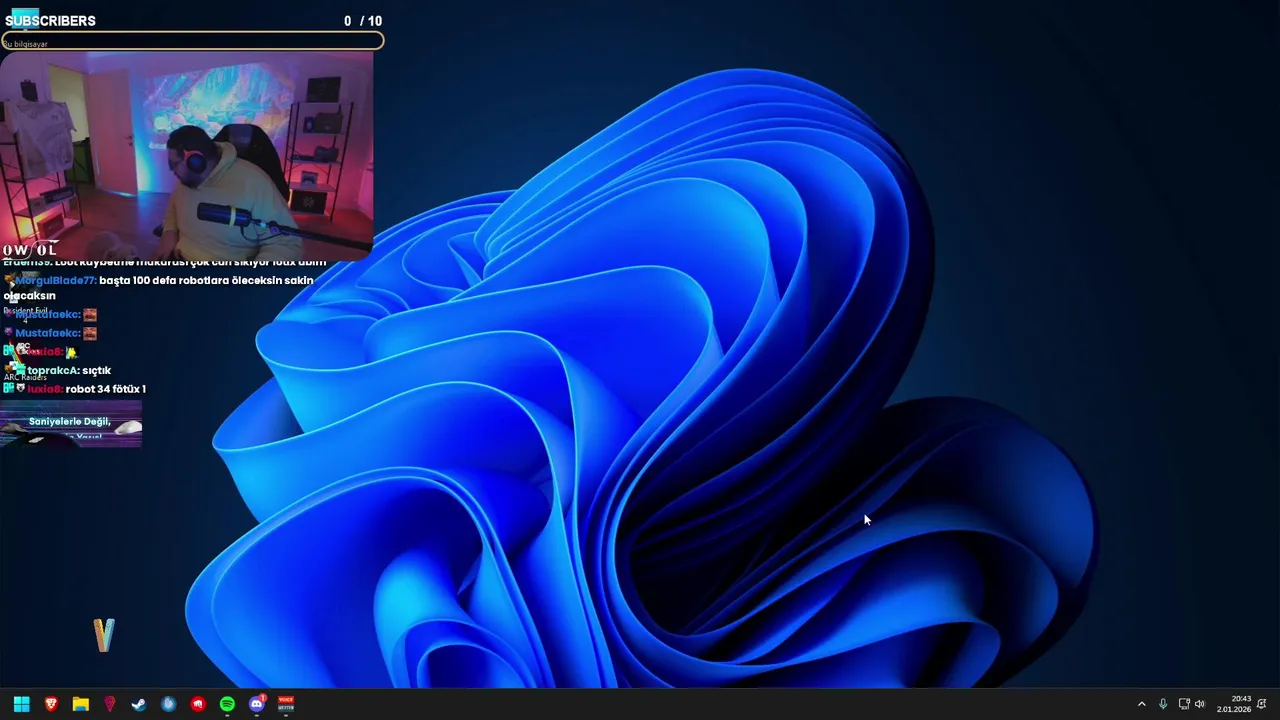Open the notification bell in the tray
The width and height of the screenshot is (1280, 720).
coord(1262,704)
